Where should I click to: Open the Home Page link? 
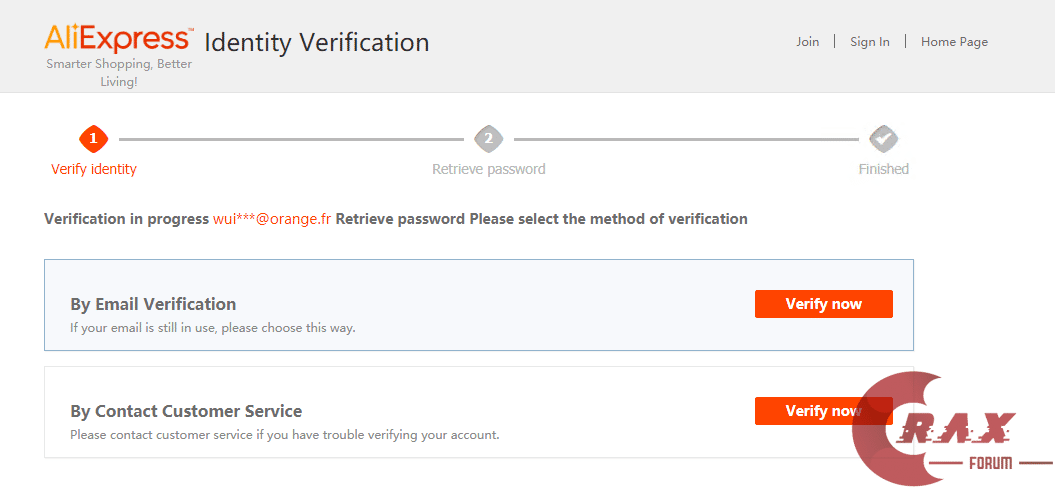tap(954, 42)
